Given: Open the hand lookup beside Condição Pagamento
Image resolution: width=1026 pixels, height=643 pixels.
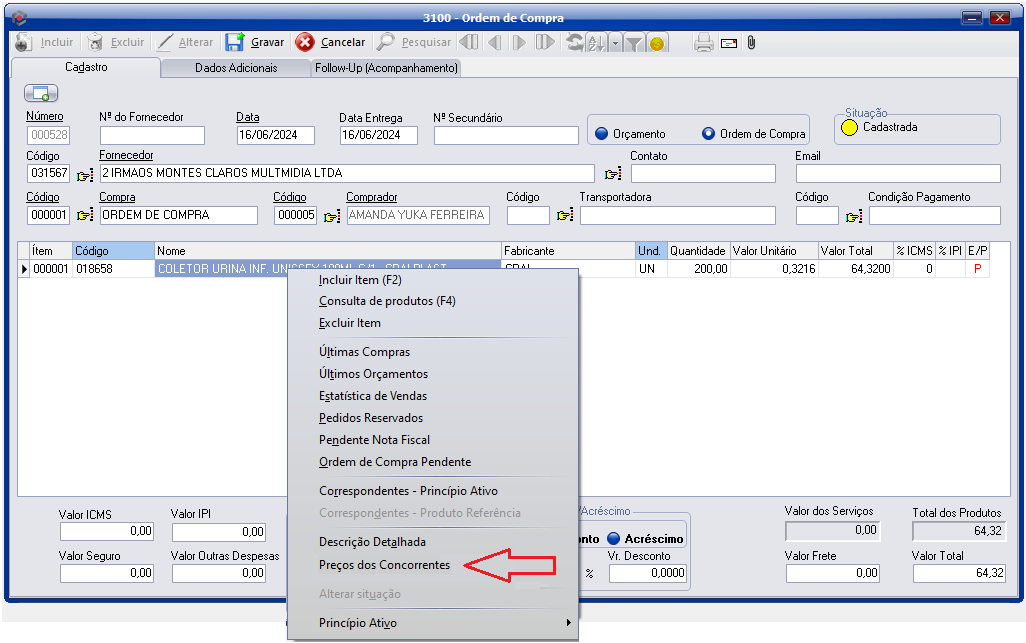Looking at the screenshot, I should point(854,215).
